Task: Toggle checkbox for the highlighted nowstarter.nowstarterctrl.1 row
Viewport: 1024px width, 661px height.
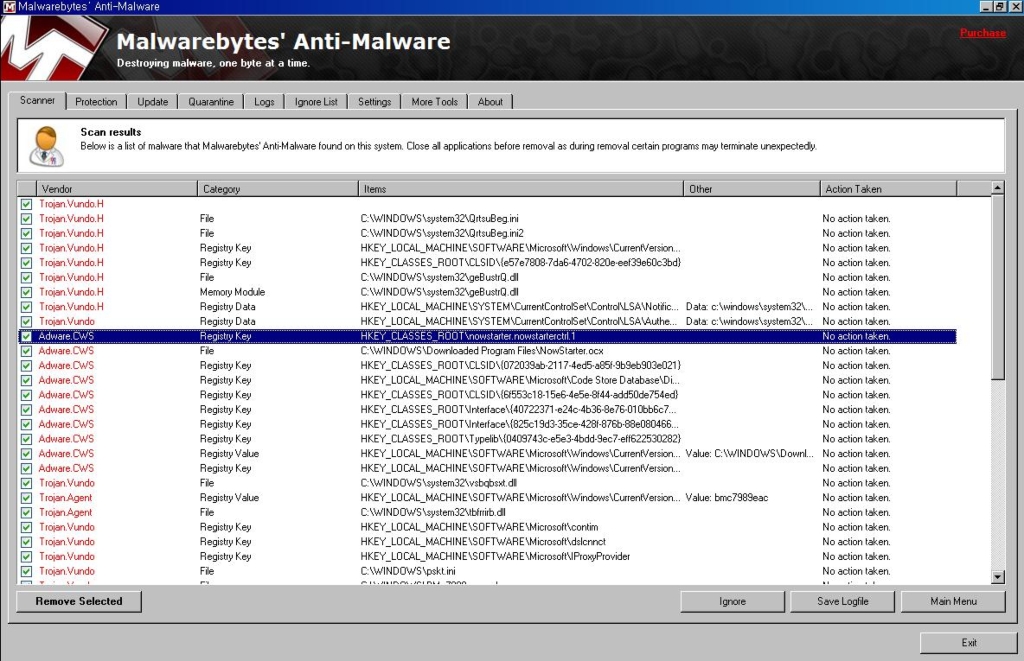Action: coord(26,336)
